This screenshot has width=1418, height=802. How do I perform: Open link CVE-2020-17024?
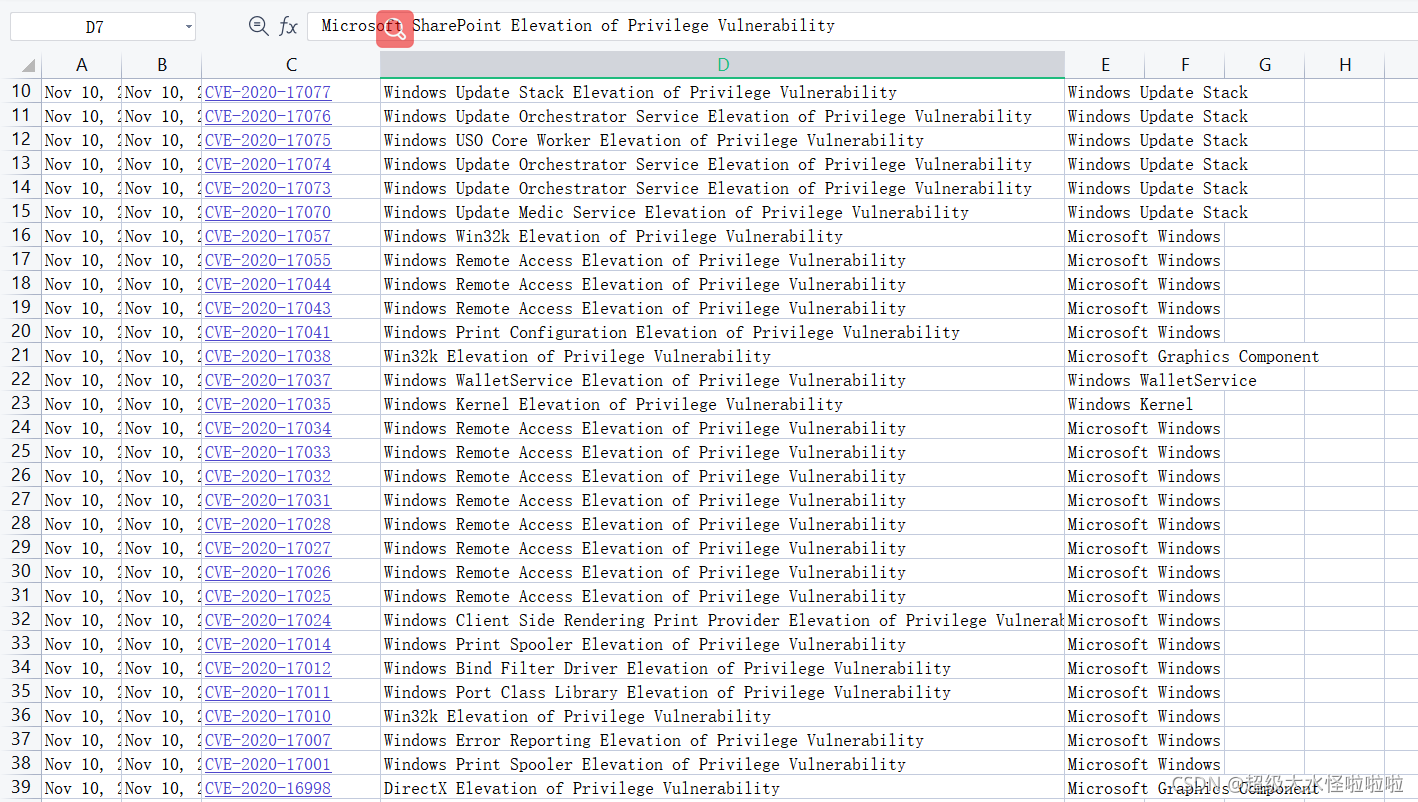click(x=268, y=620)
